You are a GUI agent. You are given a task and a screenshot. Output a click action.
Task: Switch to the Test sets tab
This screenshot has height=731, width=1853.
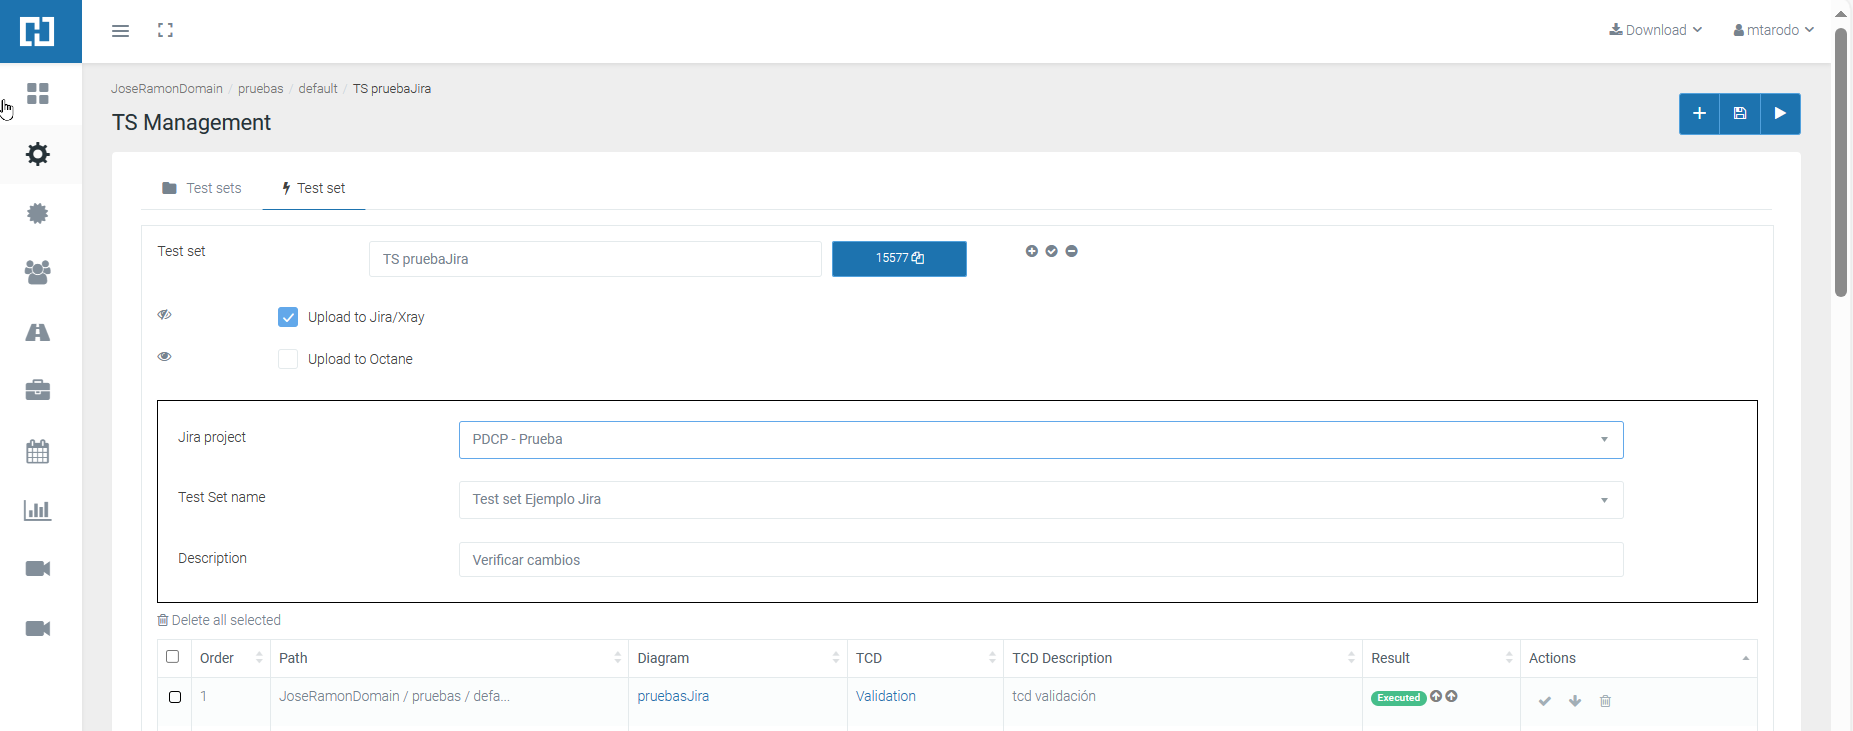pyautogui.click(x=202, y=188)
